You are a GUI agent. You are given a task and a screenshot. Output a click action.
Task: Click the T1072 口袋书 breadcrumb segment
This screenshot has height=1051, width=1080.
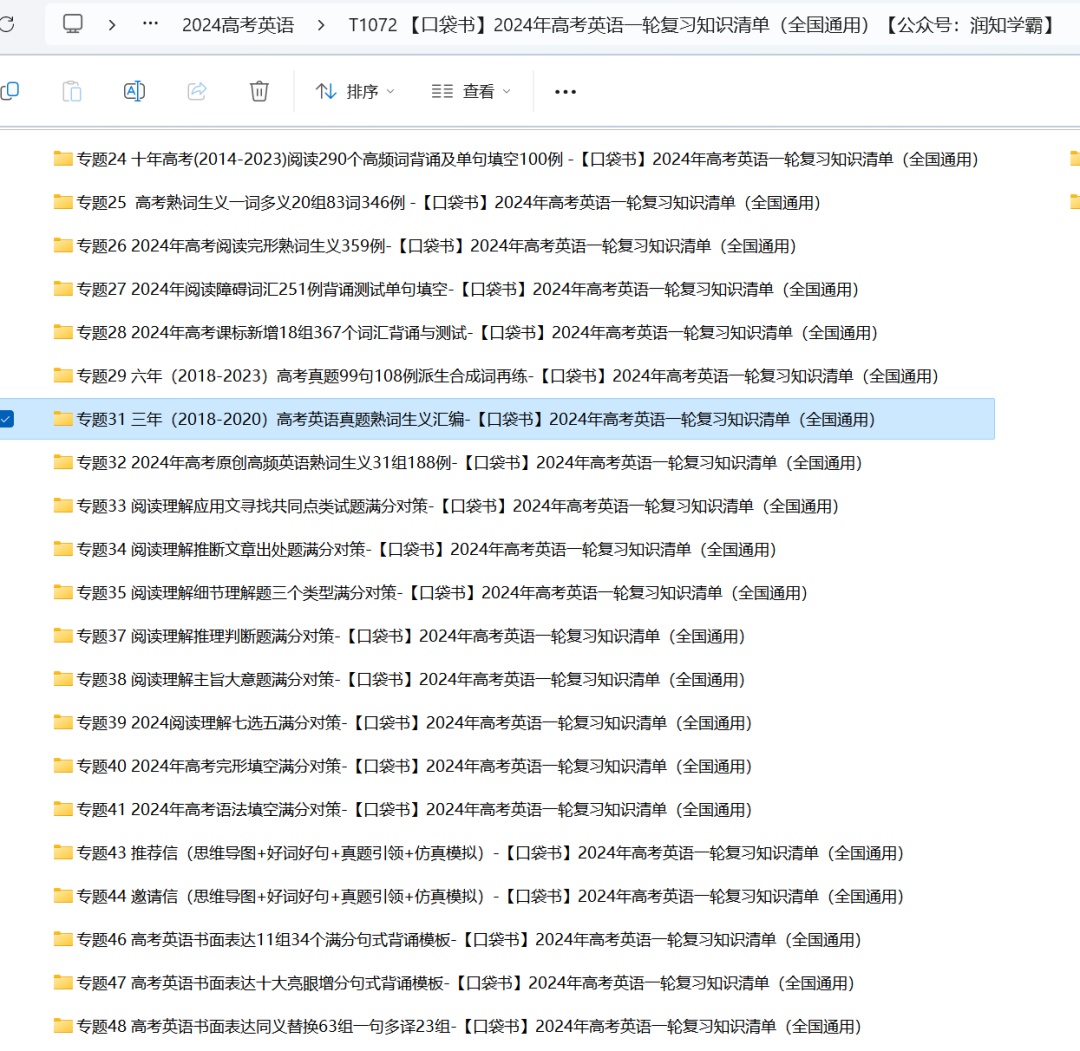pos(701,25)
